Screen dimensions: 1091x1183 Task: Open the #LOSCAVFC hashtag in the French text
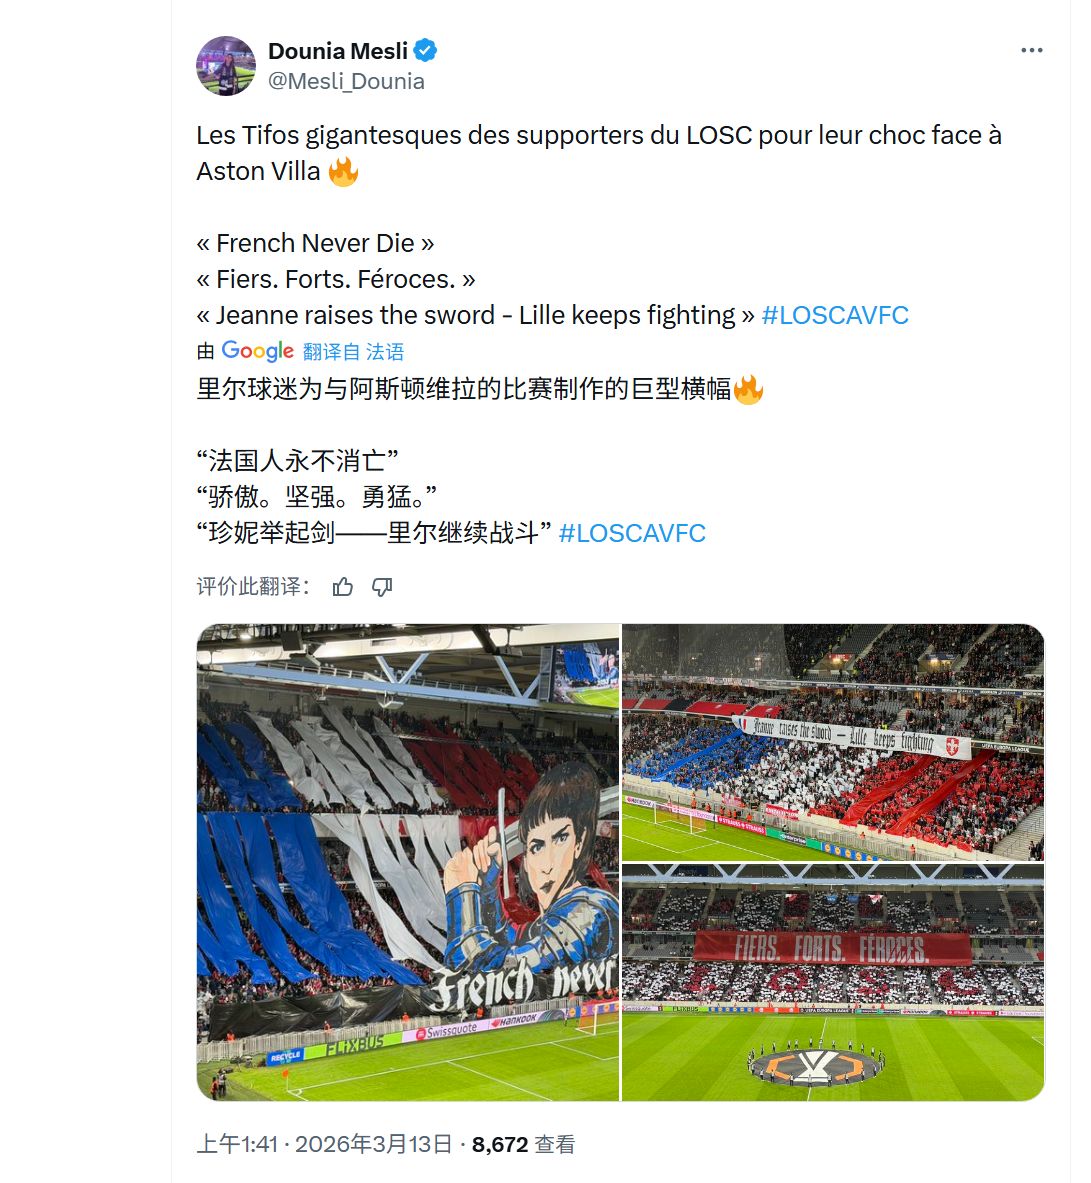tap(835, 315)
